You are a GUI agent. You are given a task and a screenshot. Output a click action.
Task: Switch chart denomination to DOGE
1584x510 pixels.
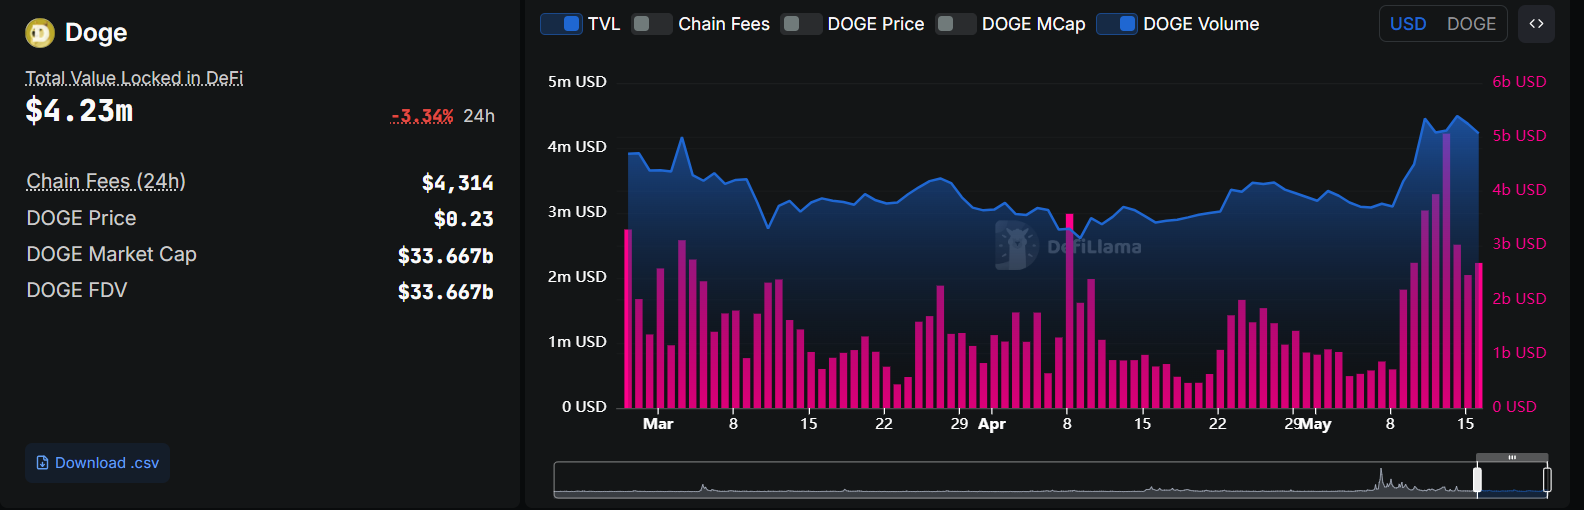pos(1471,24)
